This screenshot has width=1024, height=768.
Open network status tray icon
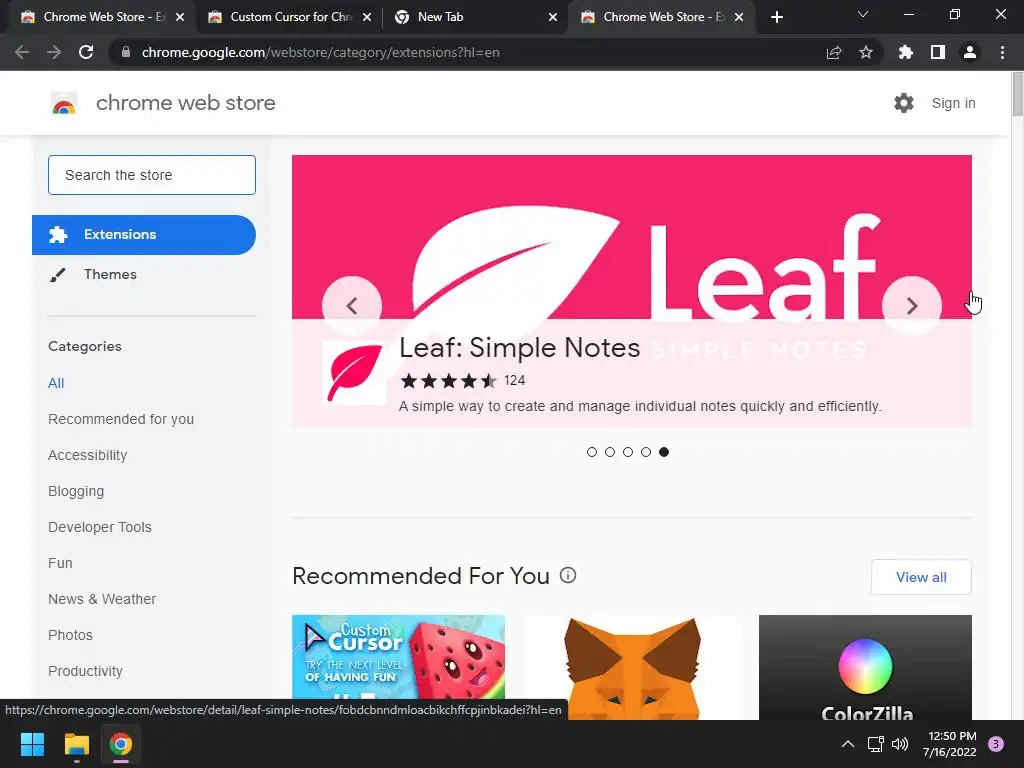click(875, 744)
